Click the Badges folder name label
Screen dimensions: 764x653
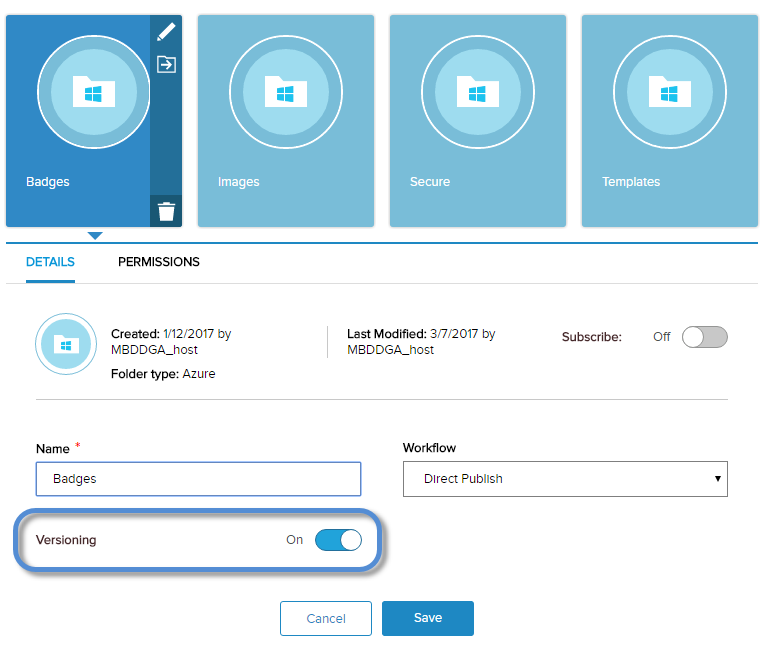48,182
